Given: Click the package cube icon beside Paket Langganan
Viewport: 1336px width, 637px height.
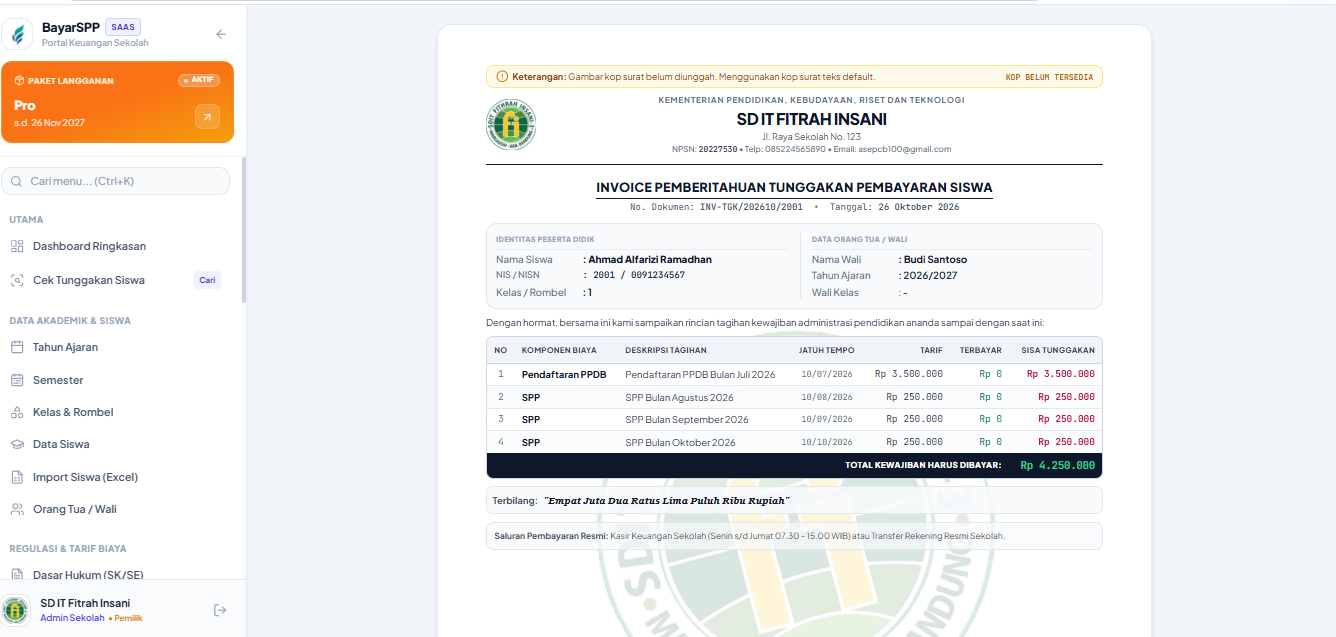Looking at the screenshot, I should [19, 81].
